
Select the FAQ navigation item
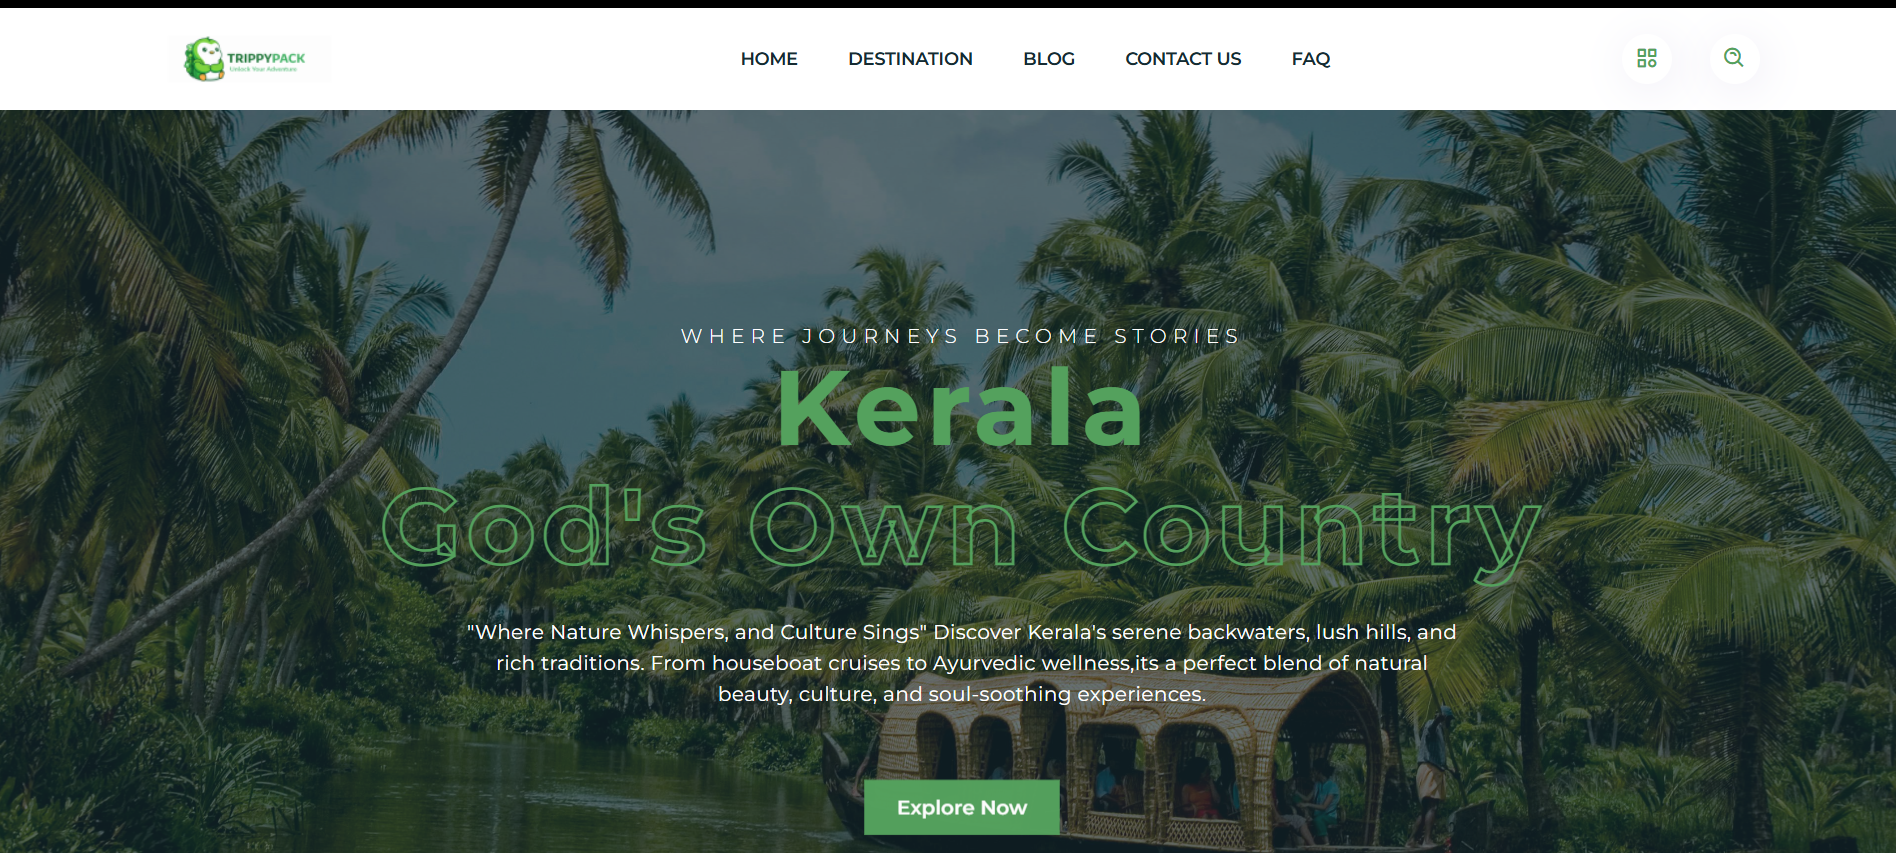(x=1311, y=59)
